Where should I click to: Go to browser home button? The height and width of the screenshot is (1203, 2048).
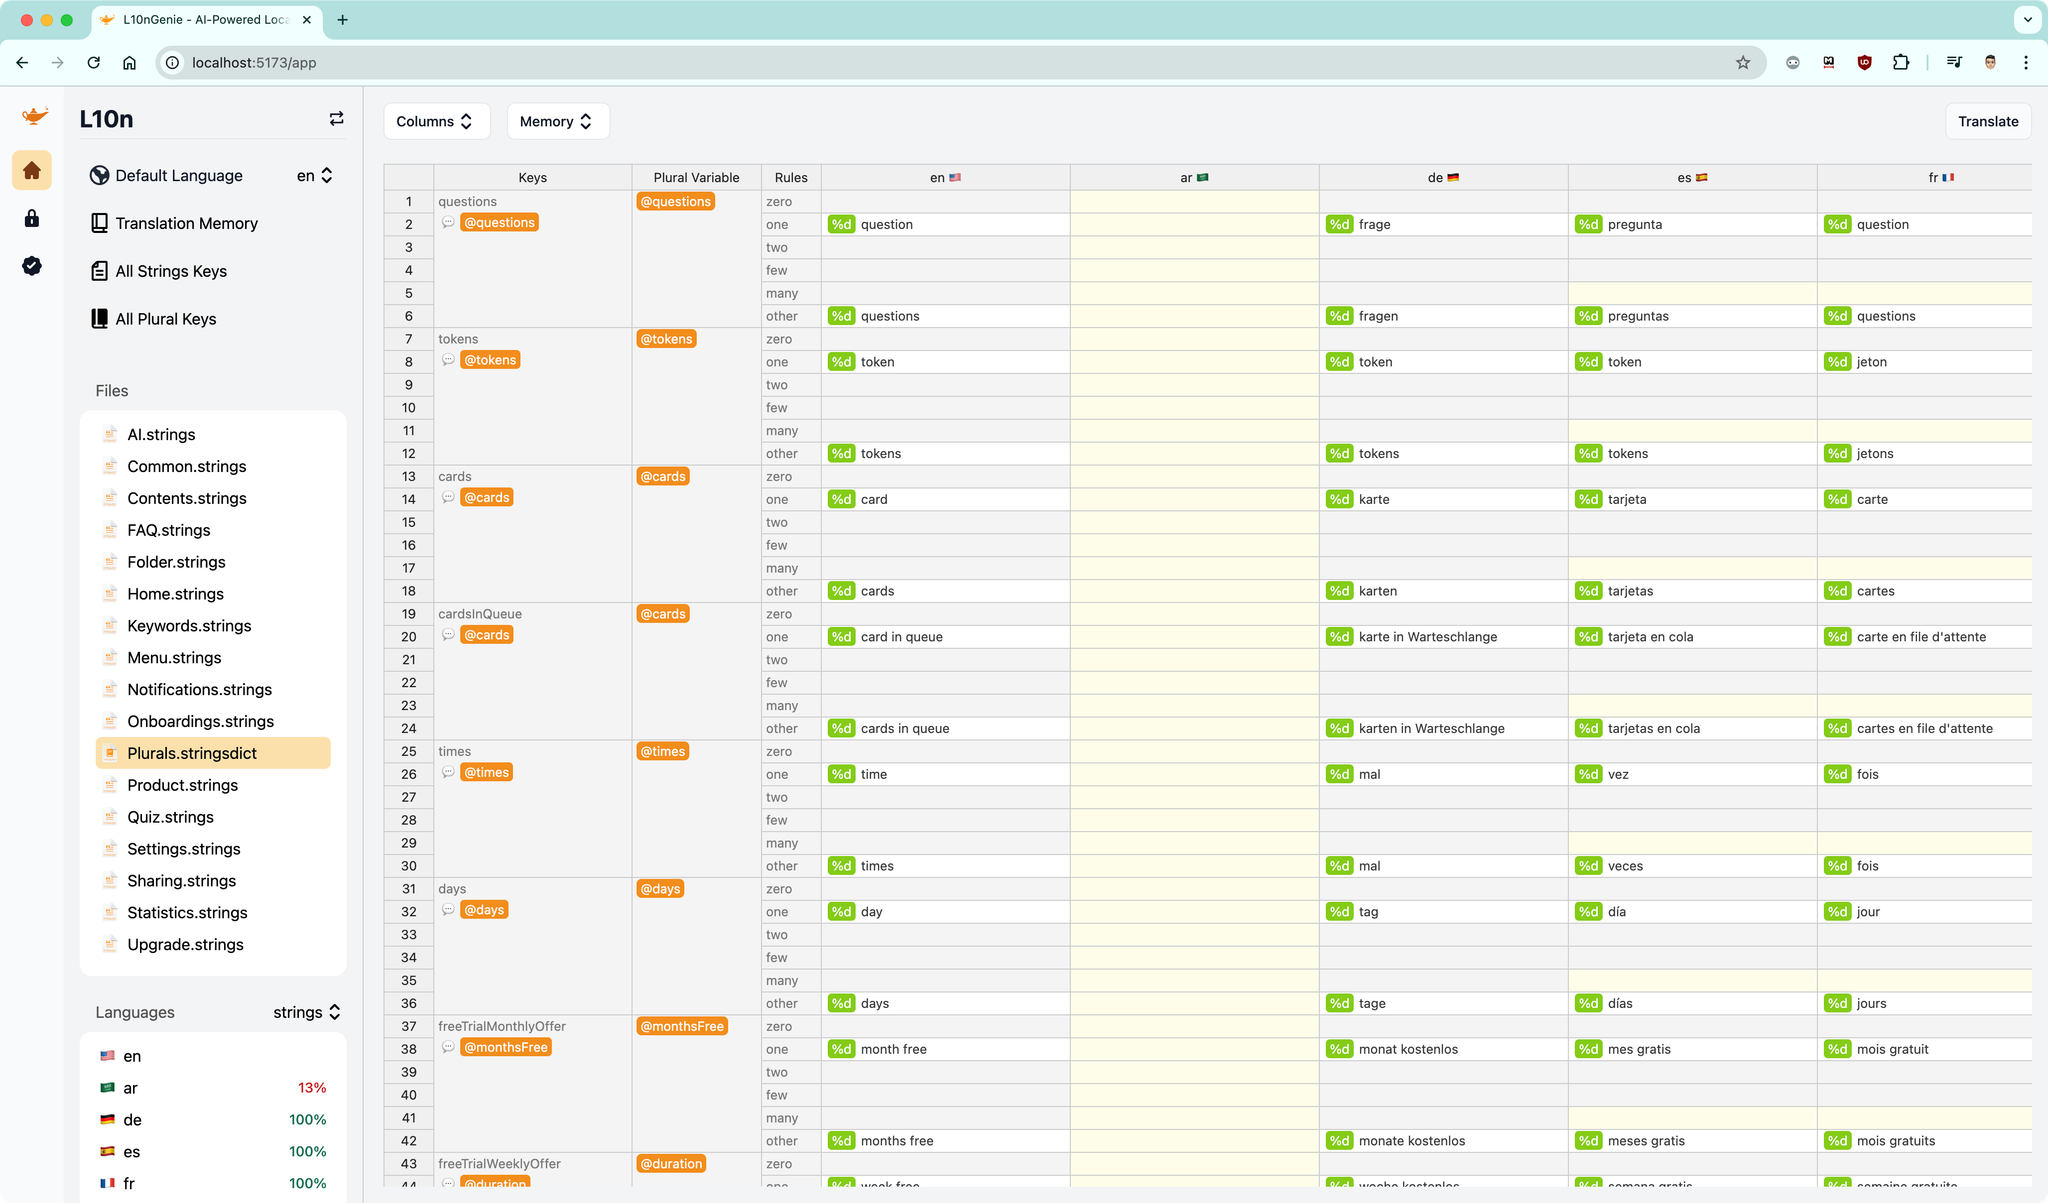pyautogui.click(x=129, y=62)
